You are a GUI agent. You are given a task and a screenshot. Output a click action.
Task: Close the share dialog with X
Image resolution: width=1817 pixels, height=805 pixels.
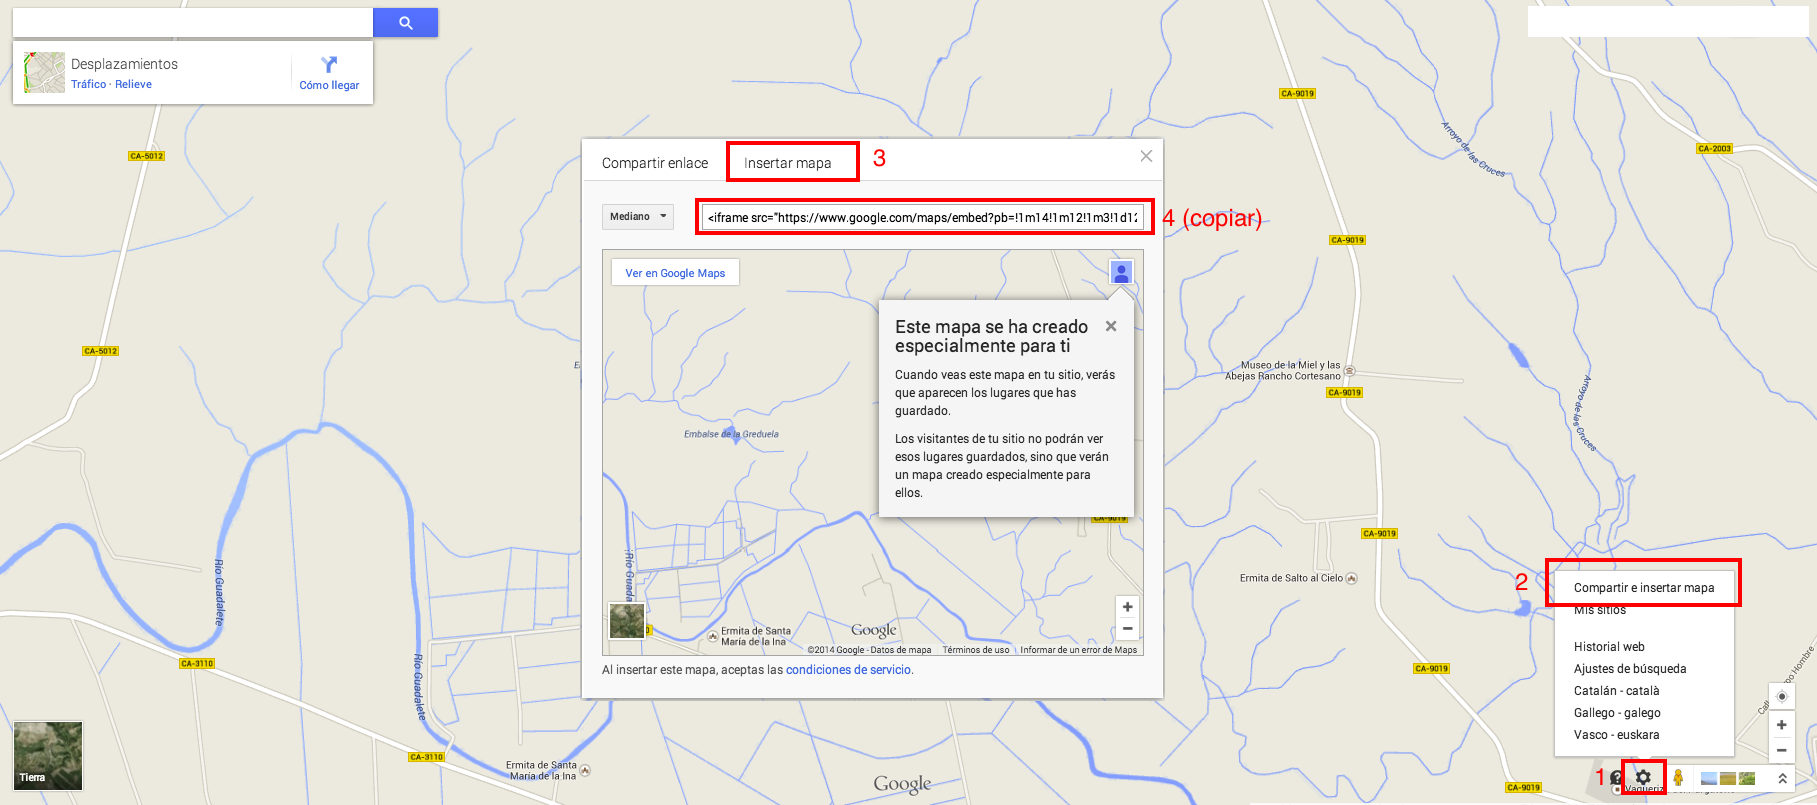tap(1146, 156)
